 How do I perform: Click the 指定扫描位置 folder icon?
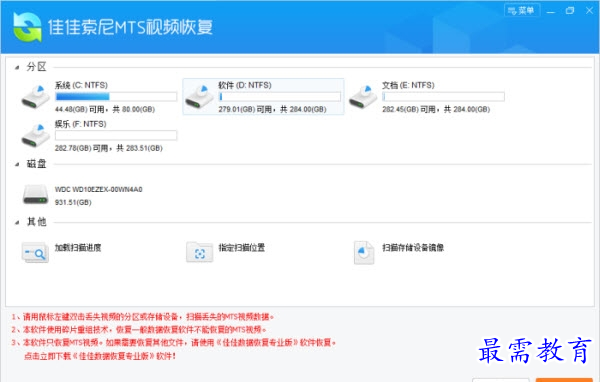pyautogui.click(x=199, y=252)
